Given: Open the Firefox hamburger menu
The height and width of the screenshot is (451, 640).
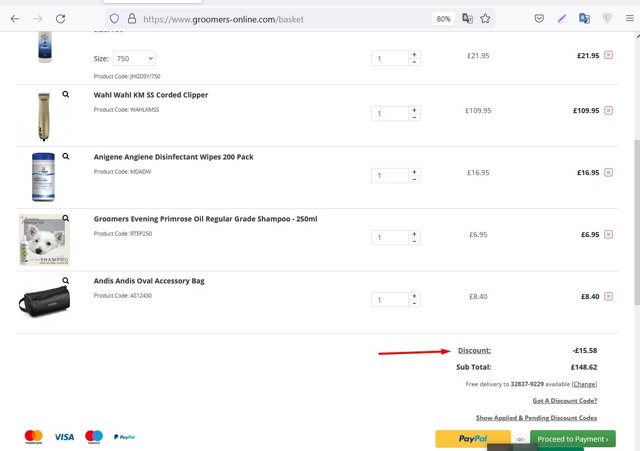Looking at the screenshot, I should pyautogui.click(x=630, y=18).
